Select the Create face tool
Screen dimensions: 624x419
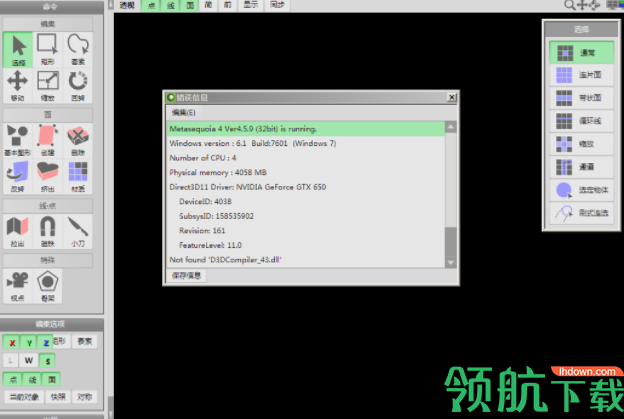pos(48,140)
